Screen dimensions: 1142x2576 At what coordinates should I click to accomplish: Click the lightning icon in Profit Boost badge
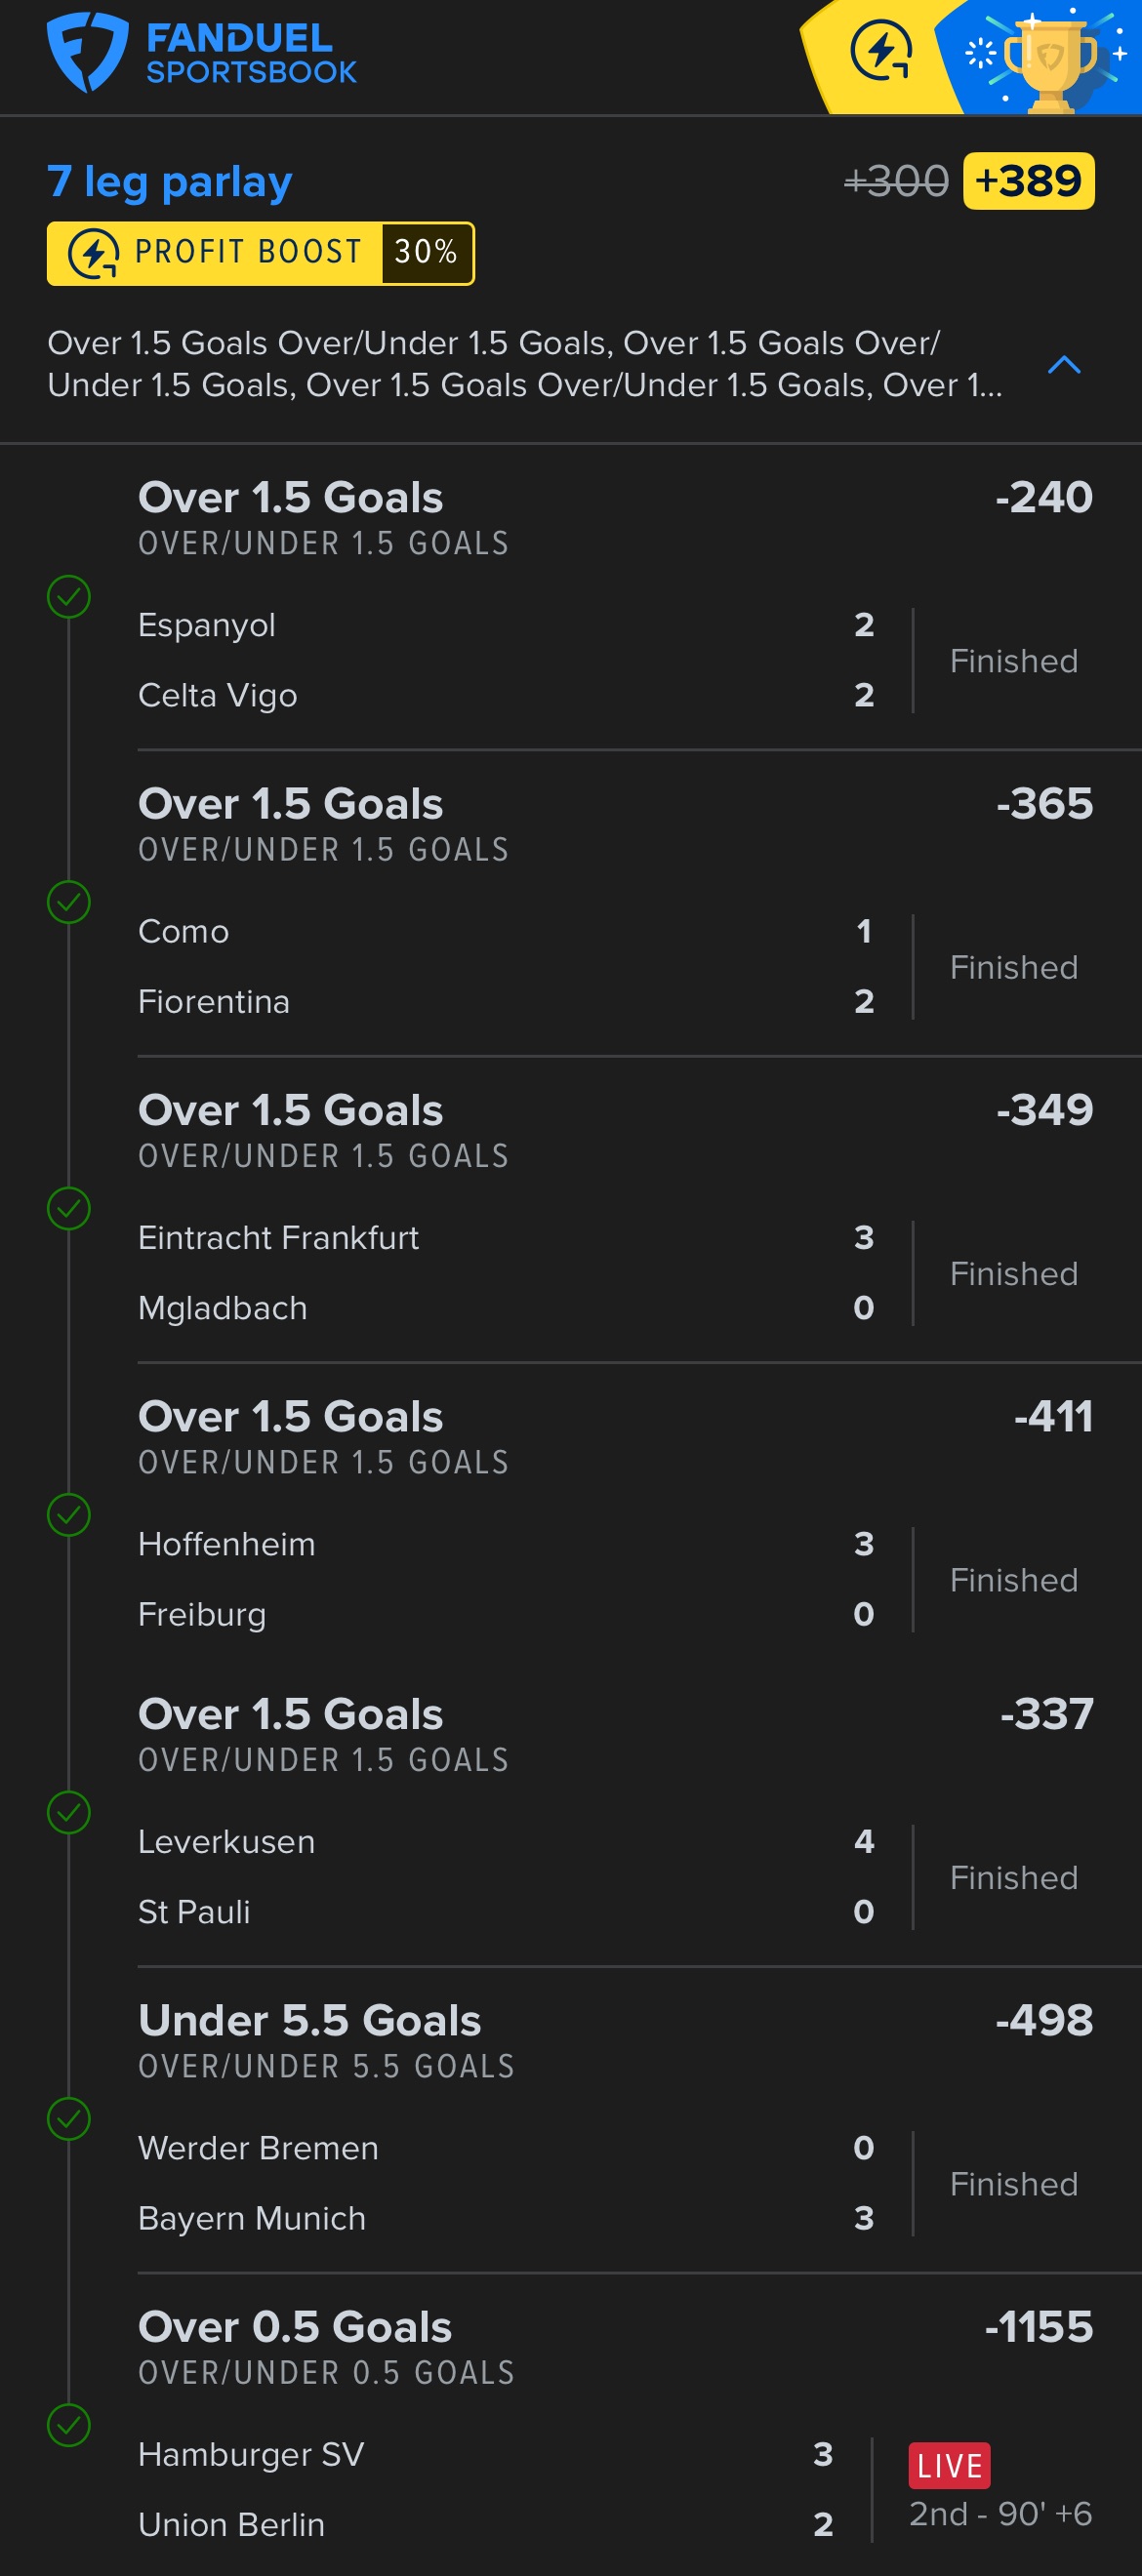[94, 253]
